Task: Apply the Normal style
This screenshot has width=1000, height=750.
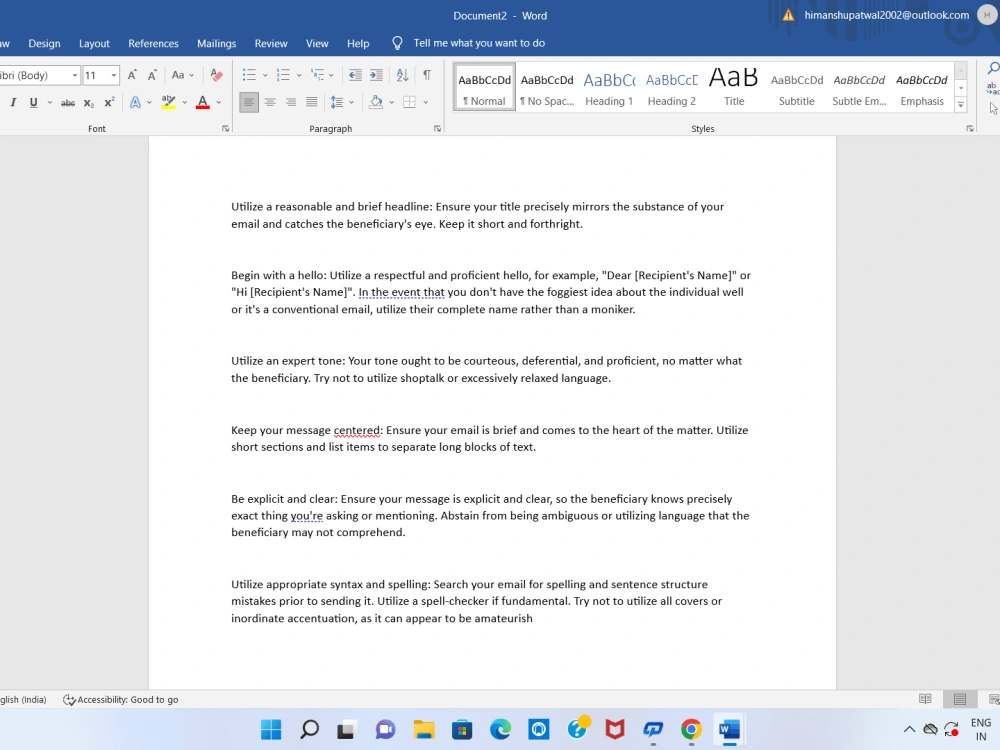Action: click(485, 88)
